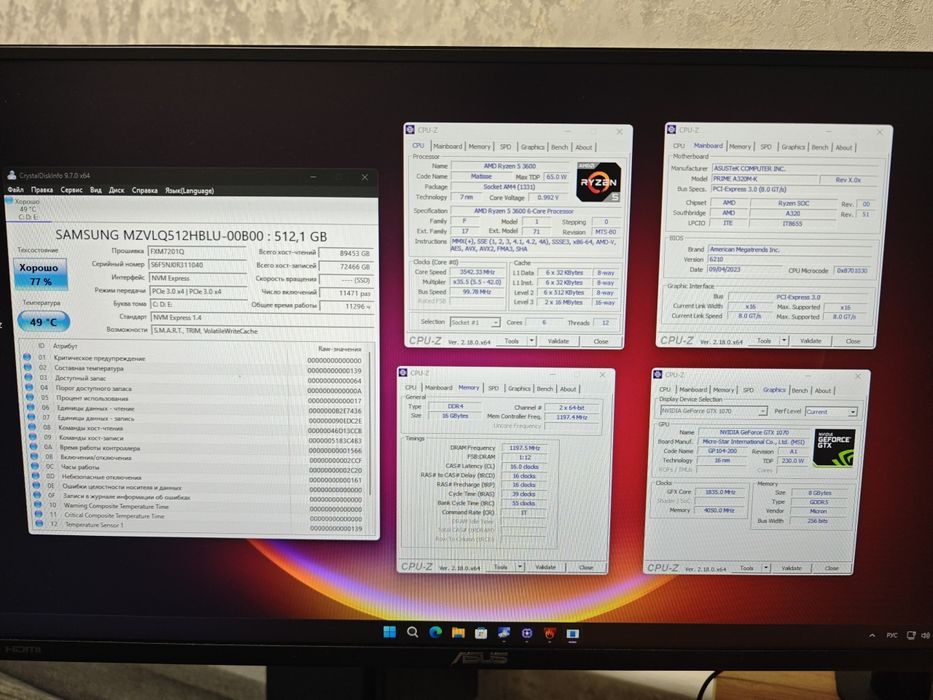Expand Tools arrow in Mainboard CPU-Z window
The width and height of the screenshot is (933, 700).
784,340
